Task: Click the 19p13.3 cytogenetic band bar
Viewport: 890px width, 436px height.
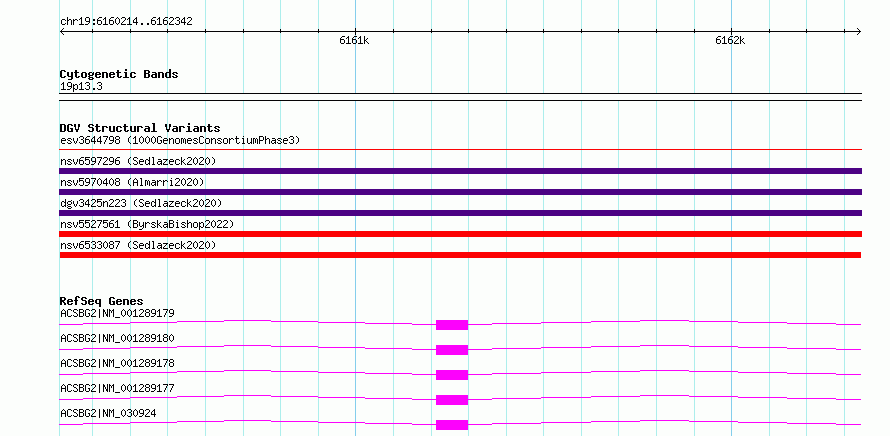Action: (460, 97)
